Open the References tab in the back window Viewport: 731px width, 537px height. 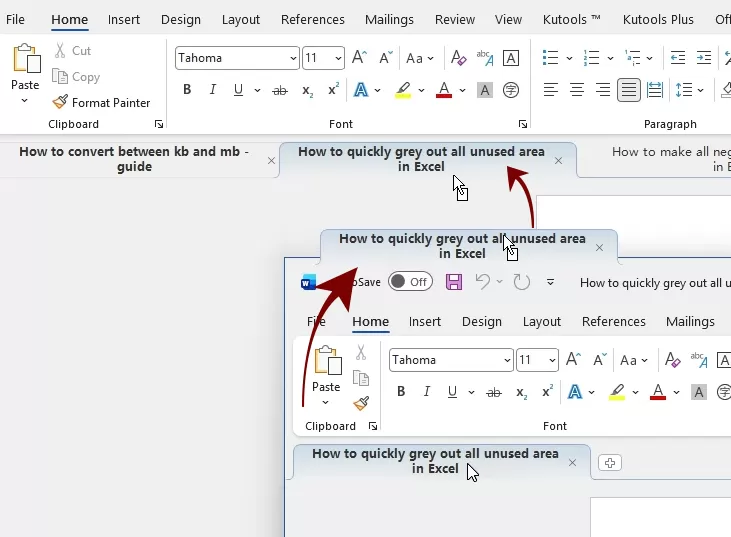[312, 20]
